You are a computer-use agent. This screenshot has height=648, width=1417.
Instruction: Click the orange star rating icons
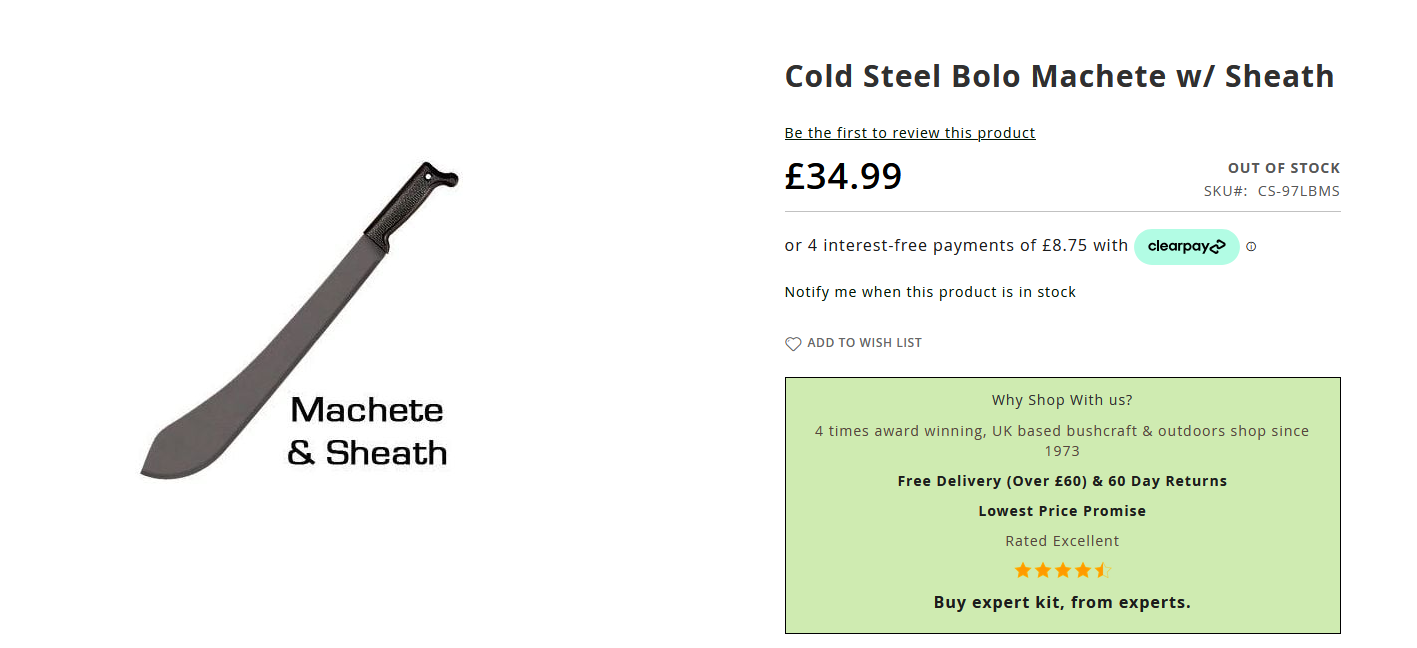(x=1062, y=571)
